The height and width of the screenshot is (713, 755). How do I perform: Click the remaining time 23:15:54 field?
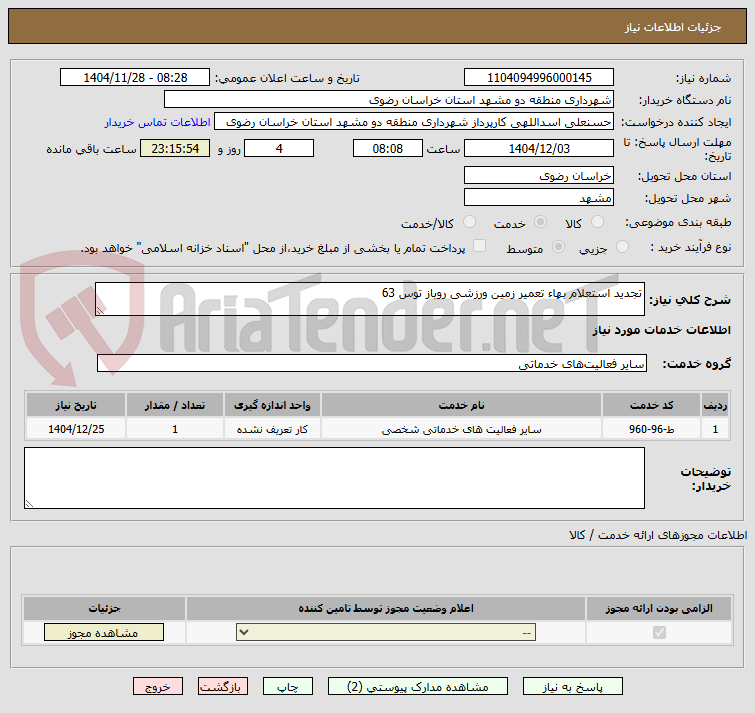coord(175,148)
